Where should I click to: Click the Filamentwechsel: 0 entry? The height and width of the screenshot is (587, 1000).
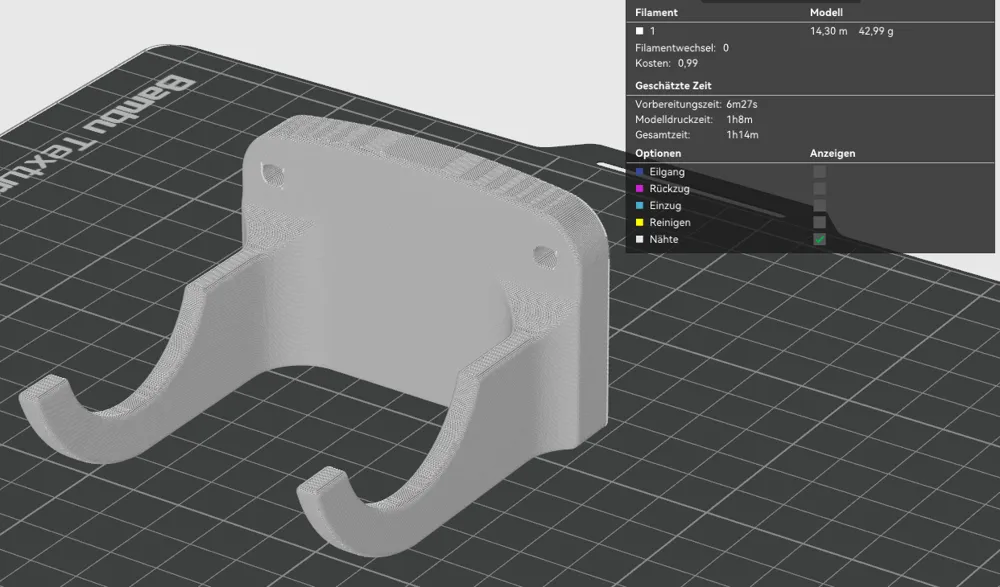(682, 48)
